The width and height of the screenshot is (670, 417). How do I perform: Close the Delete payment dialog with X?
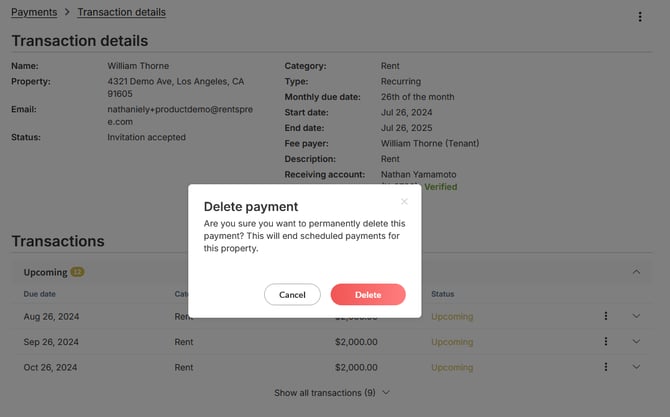pyautogui.click(x=404, y=201)
